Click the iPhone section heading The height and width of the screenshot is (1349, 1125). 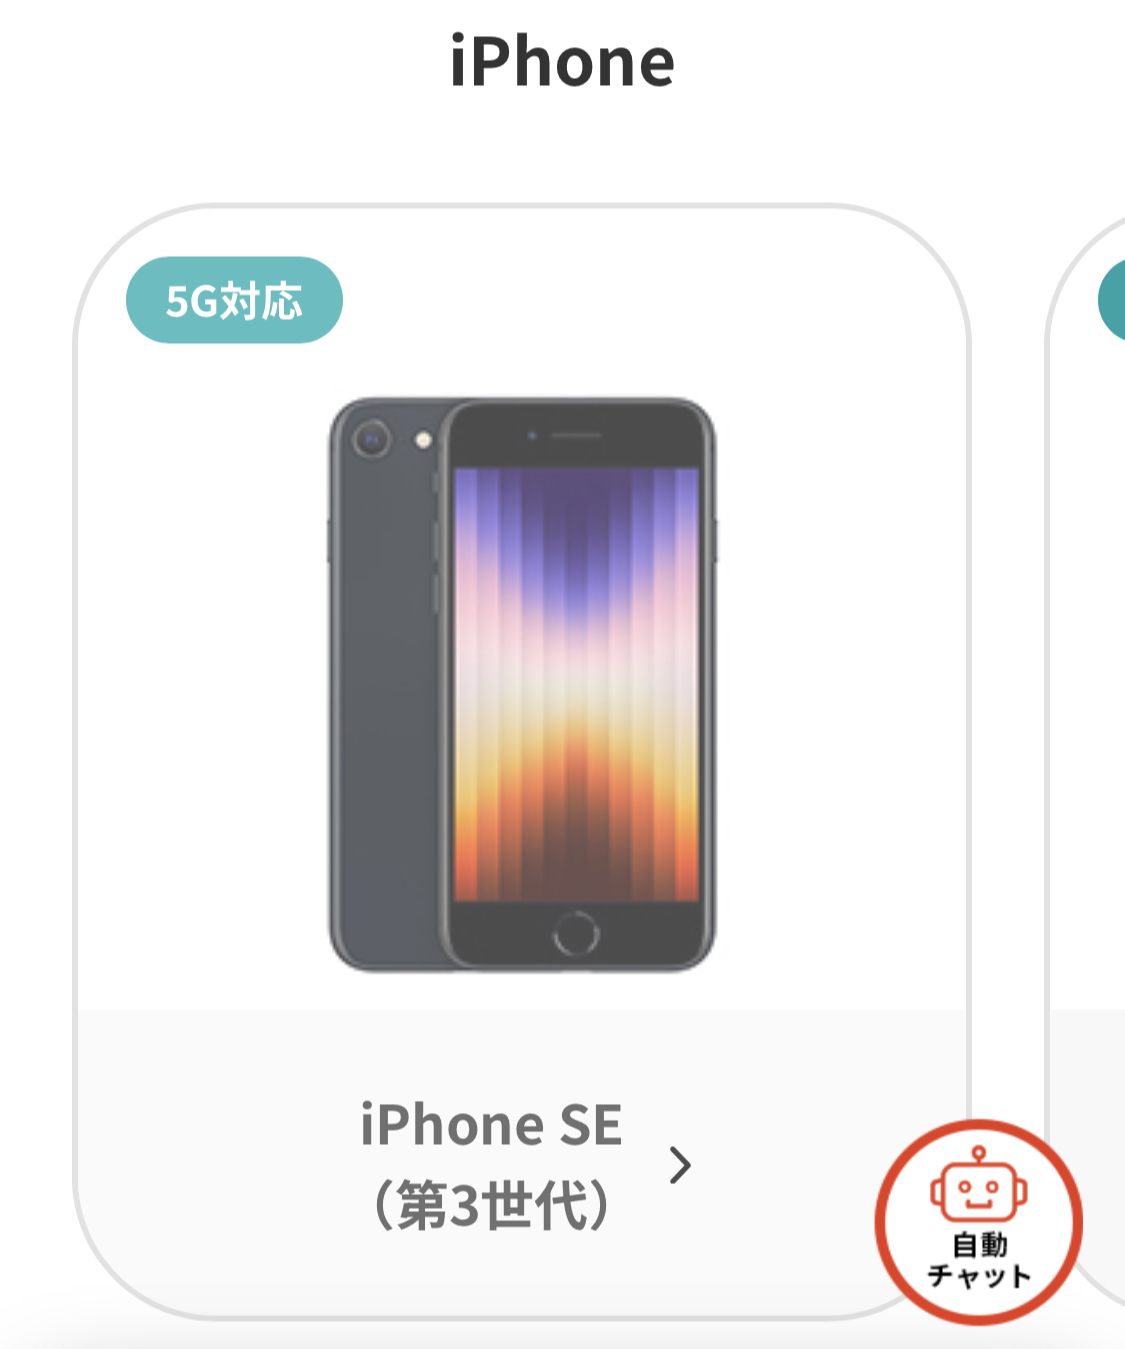pyautogui.click(x=562, y=62)
